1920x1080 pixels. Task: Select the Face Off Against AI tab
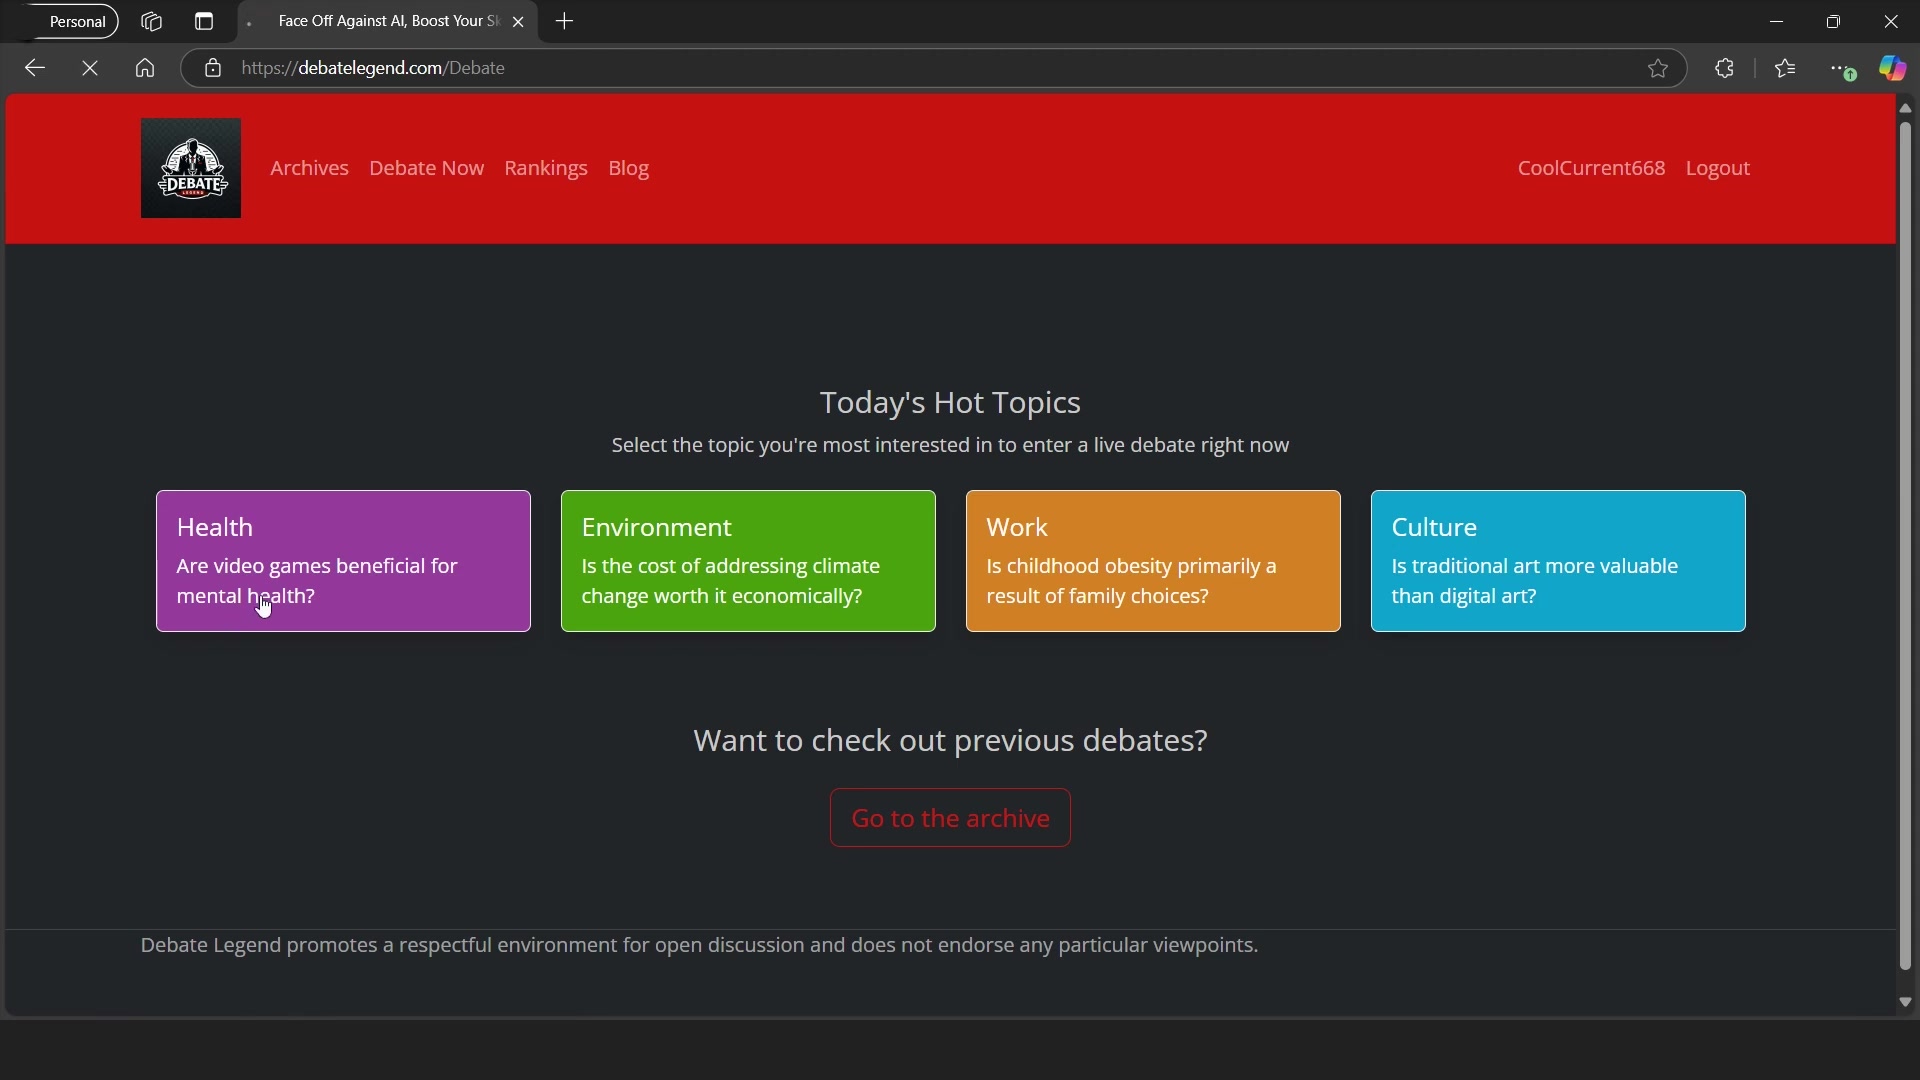point(388,22)
